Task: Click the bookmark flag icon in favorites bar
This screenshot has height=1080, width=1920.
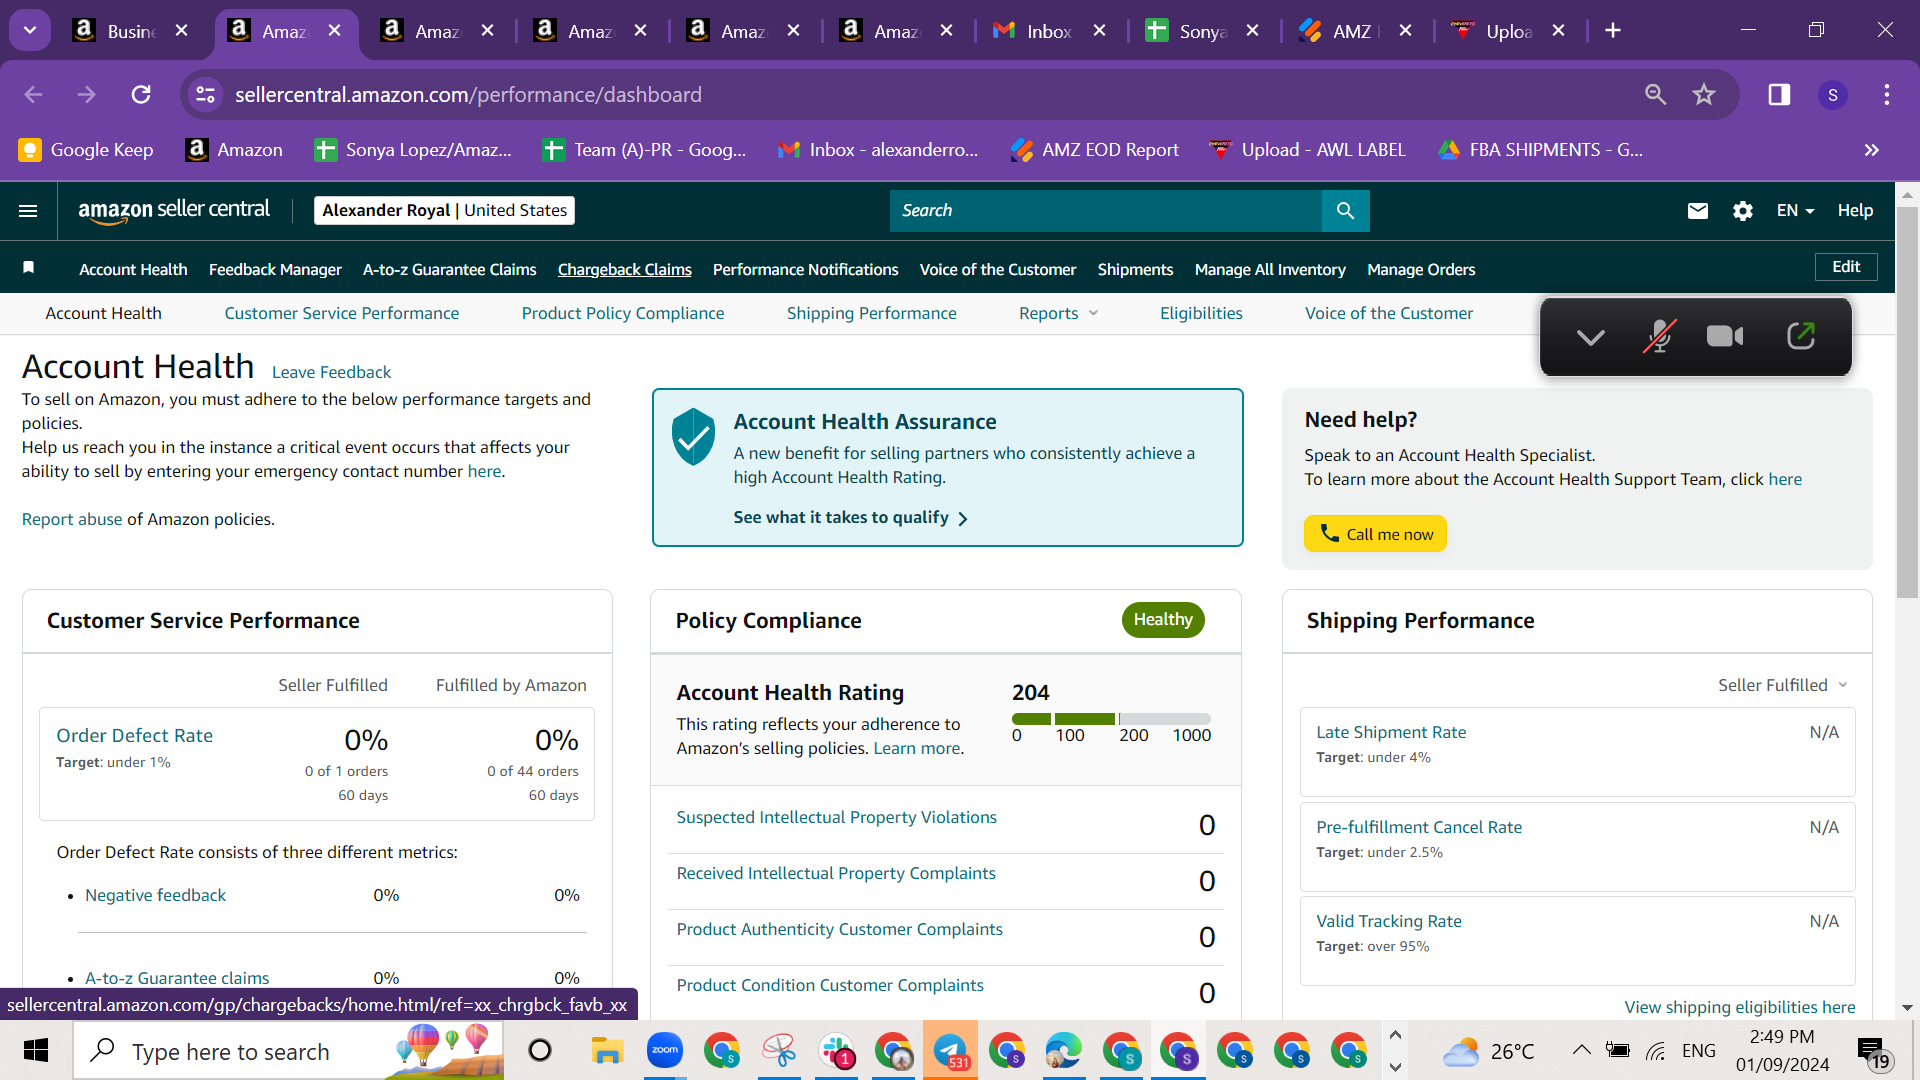Action: pyautogui.click(x=29, y=268)
